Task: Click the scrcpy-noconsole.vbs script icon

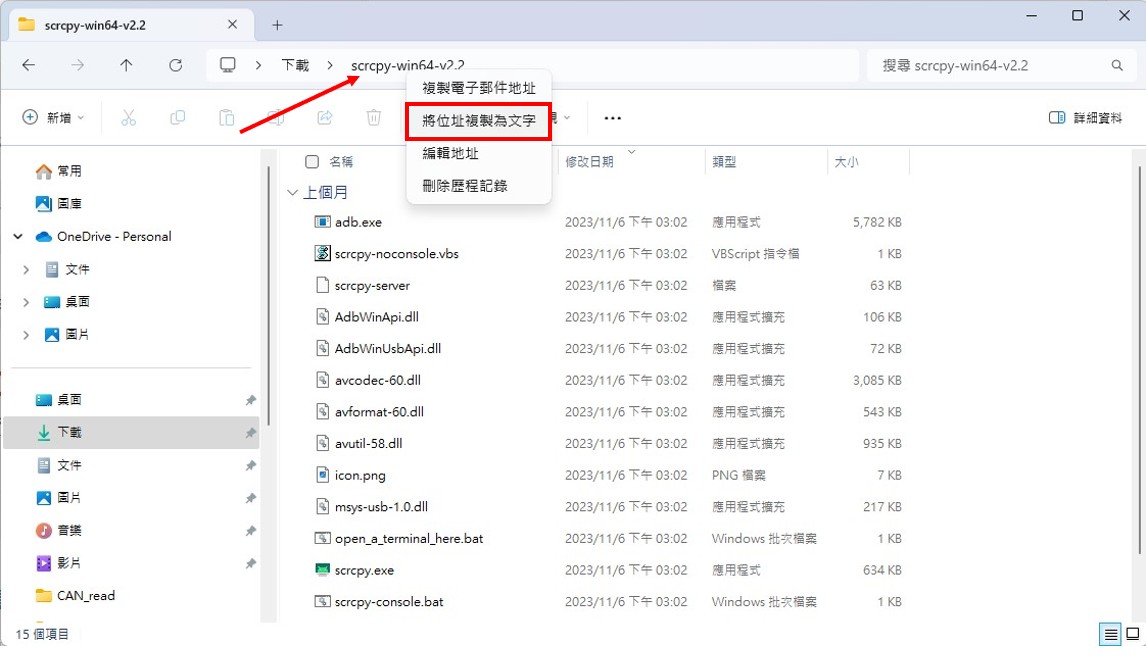Action: pos(322,254)
